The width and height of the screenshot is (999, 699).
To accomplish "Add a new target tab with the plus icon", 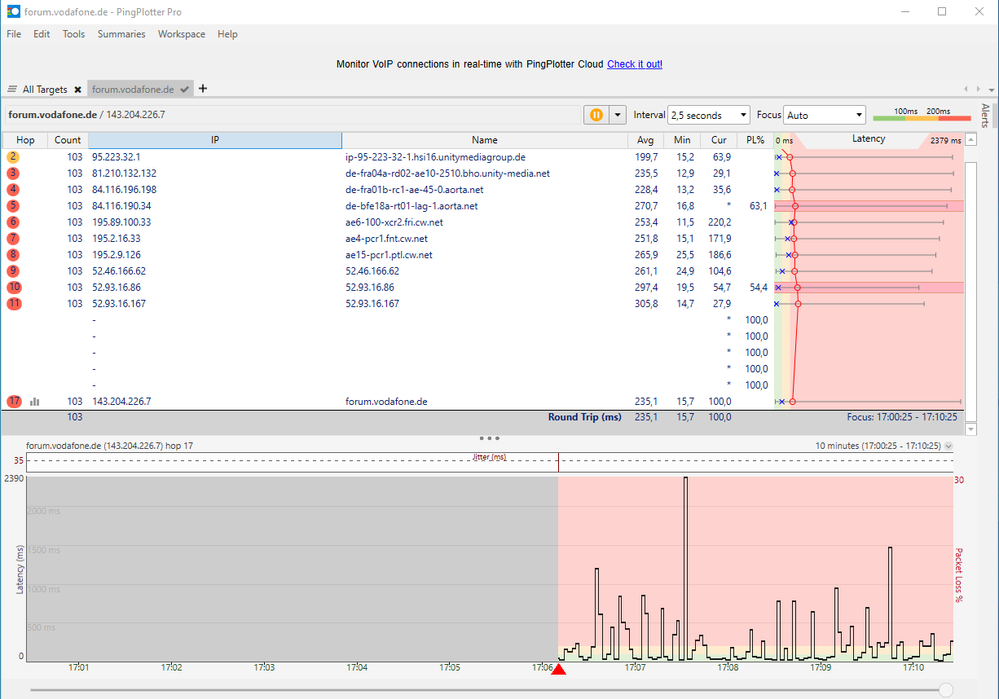I will (x=203, y=89).
